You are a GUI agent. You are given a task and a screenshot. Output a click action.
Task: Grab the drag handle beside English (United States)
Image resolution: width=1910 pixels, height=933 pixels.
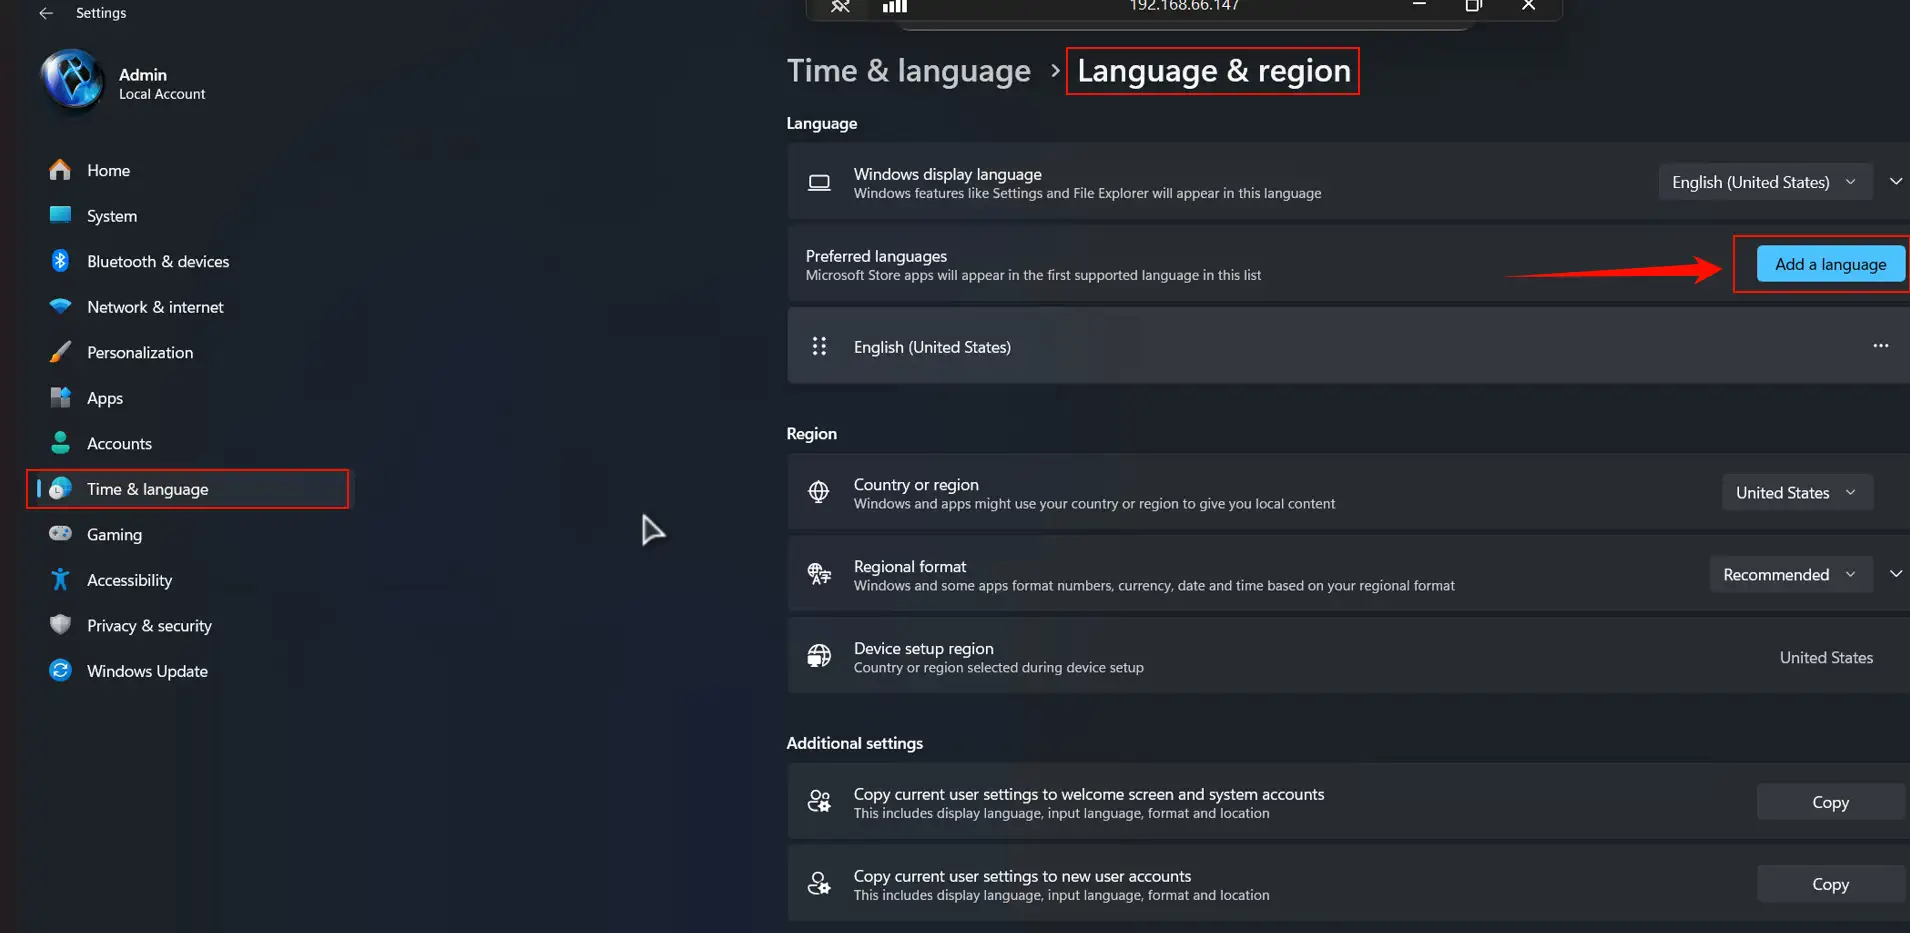point(819,346)
